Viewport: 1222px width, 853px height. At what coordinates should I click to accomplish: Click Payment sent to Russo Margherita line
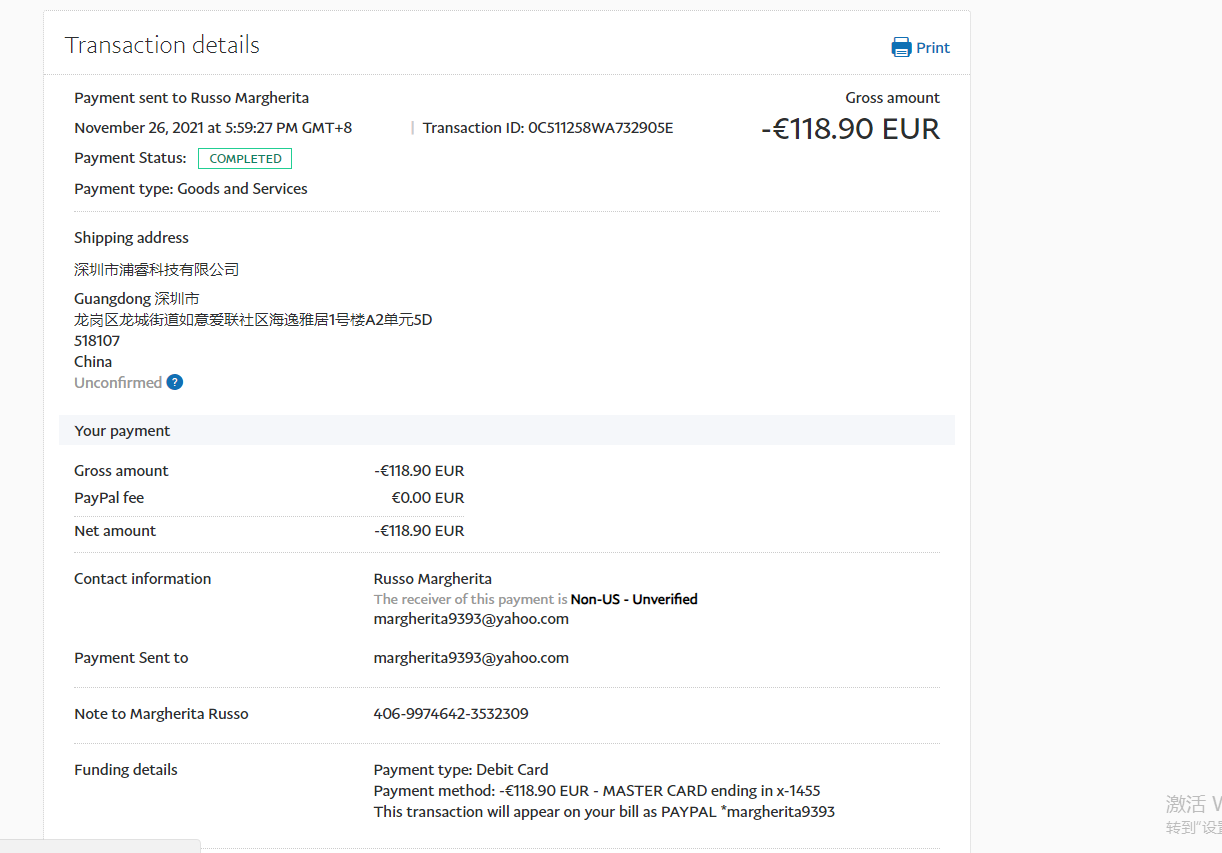(x=191, y=98)
